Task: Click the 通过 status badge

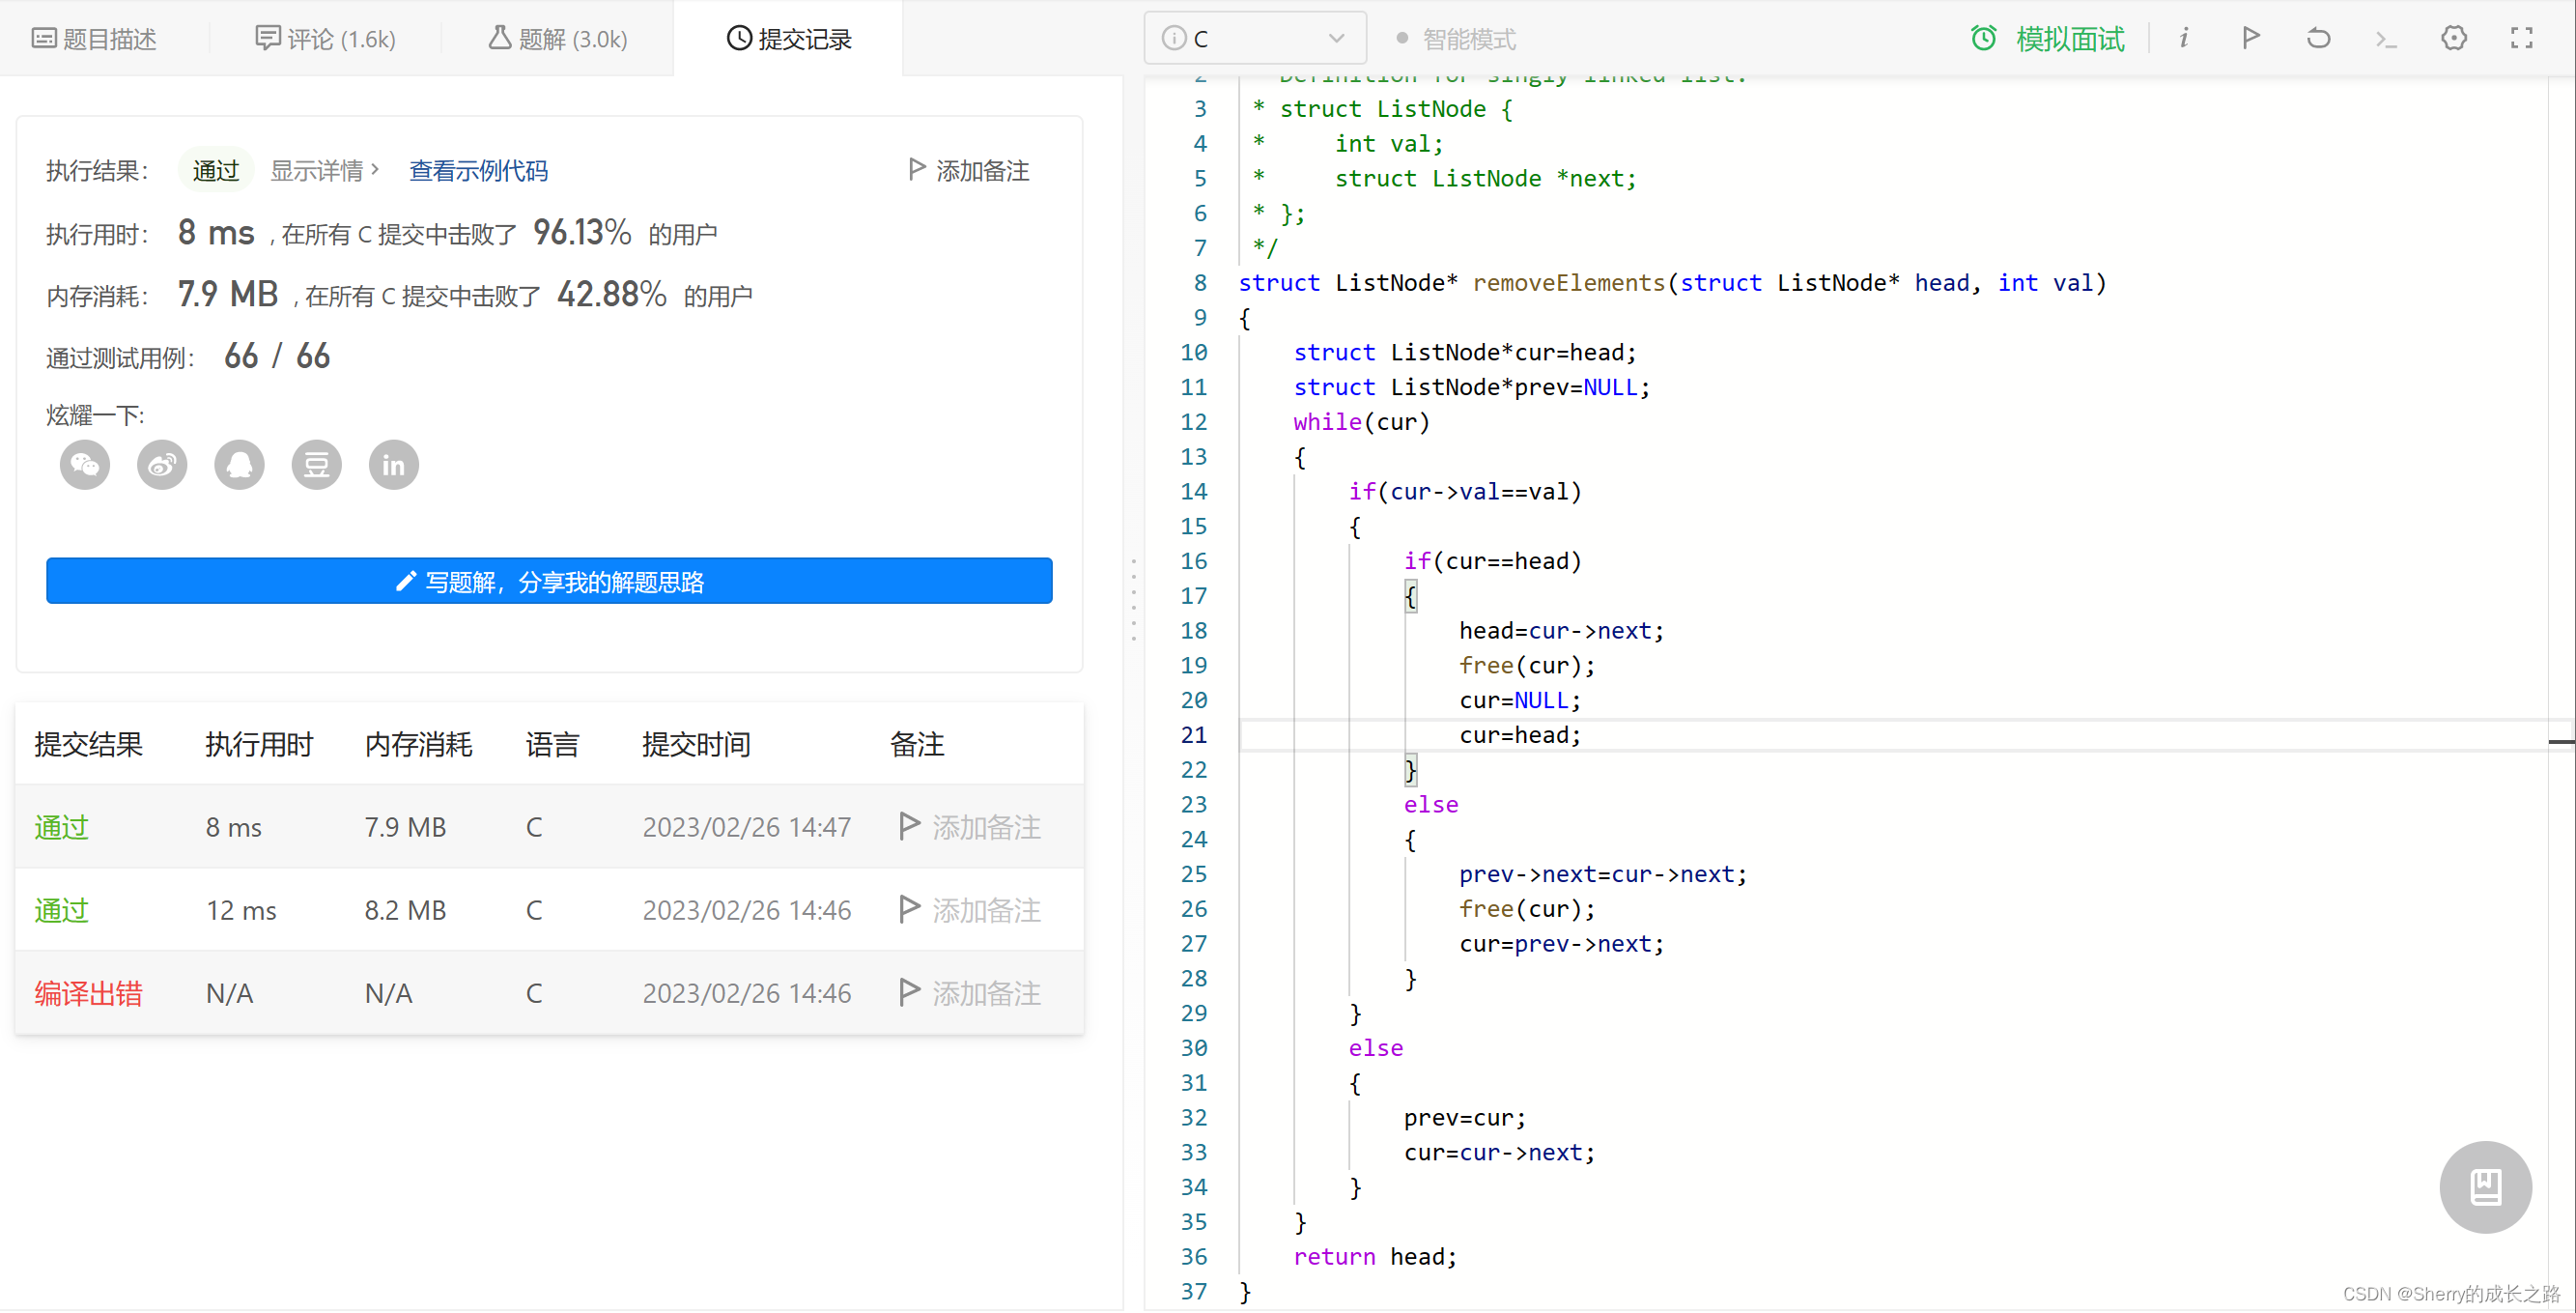Action: (216, 170)
